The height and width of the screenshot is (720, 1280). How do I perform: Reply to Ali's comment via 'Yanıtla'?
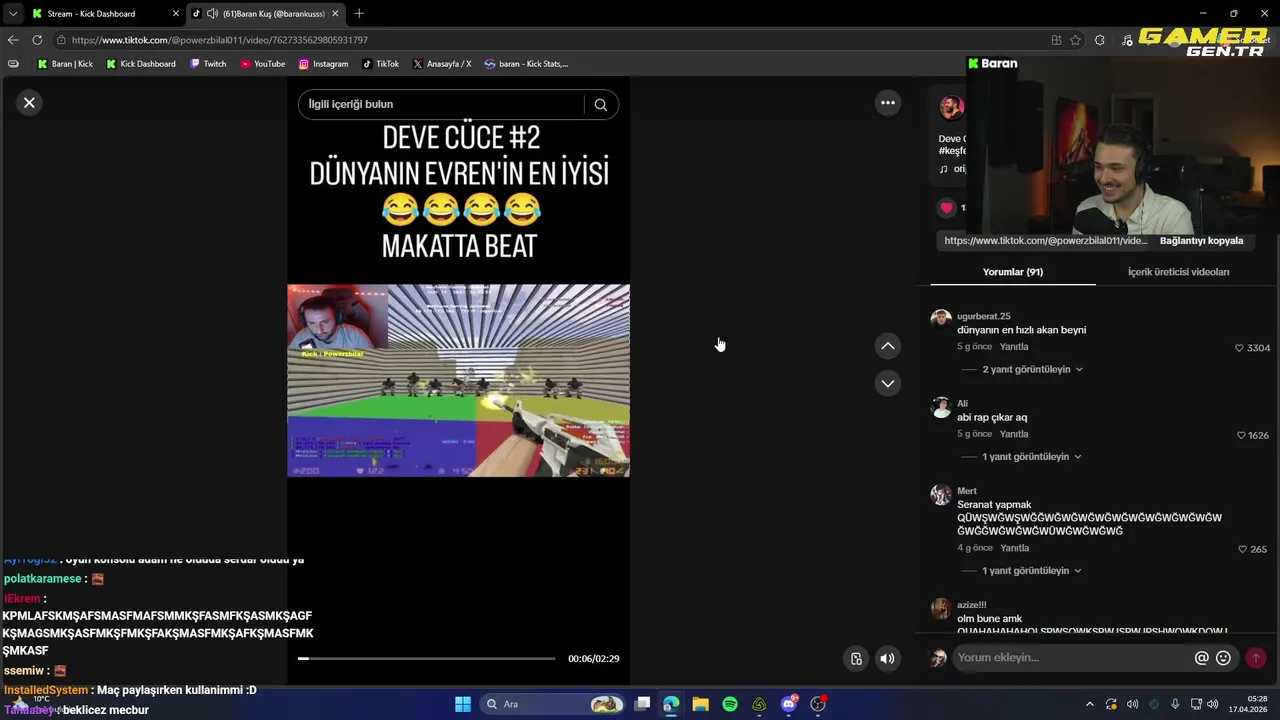(1014, 435)
